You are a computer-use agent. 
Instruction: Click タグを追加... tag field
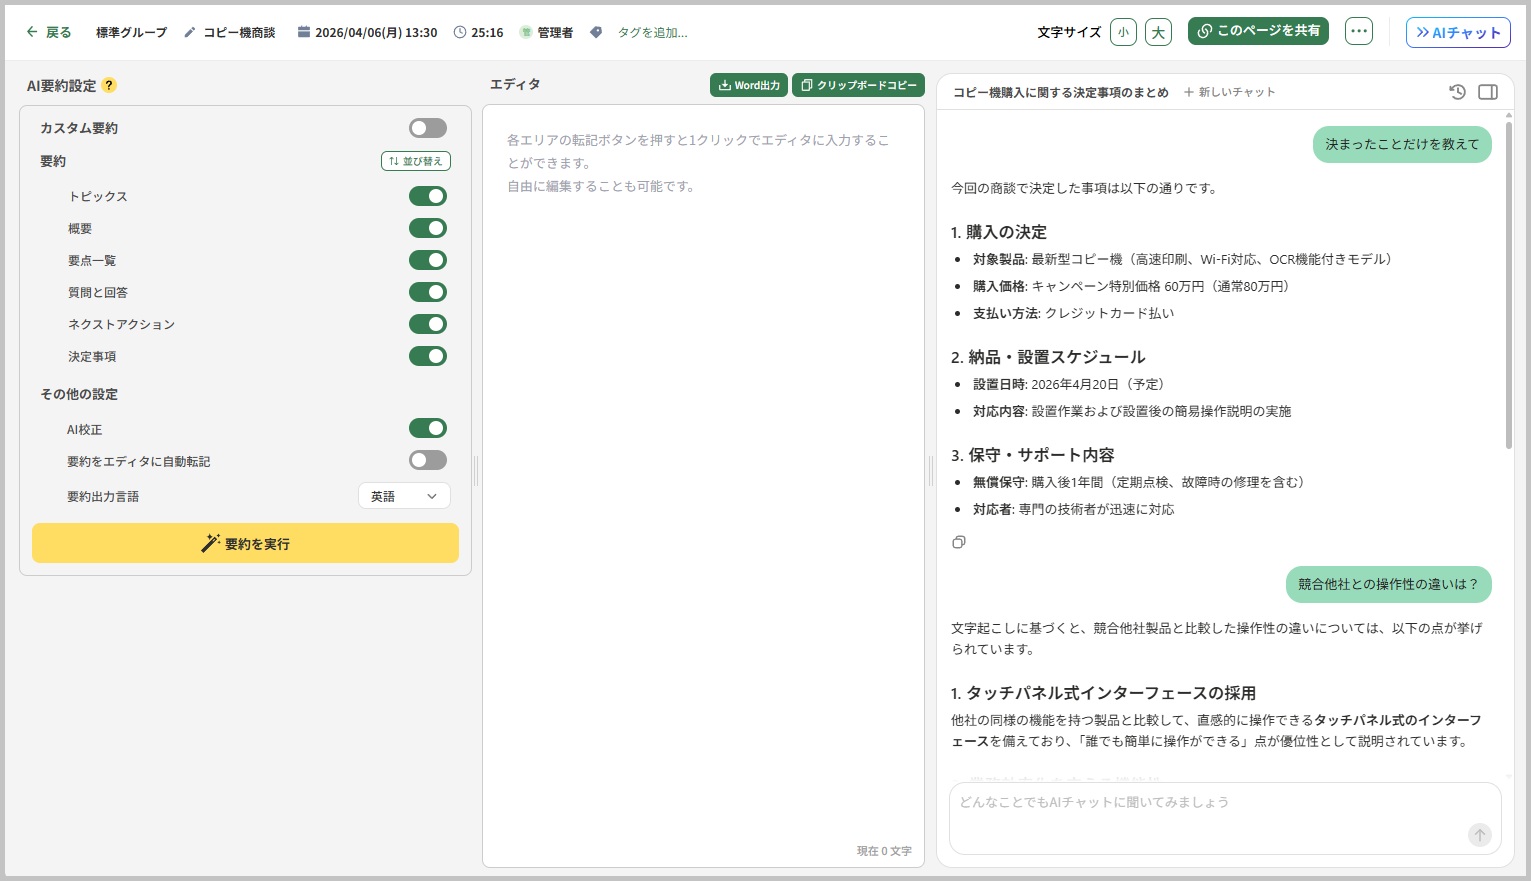point(652,32)
